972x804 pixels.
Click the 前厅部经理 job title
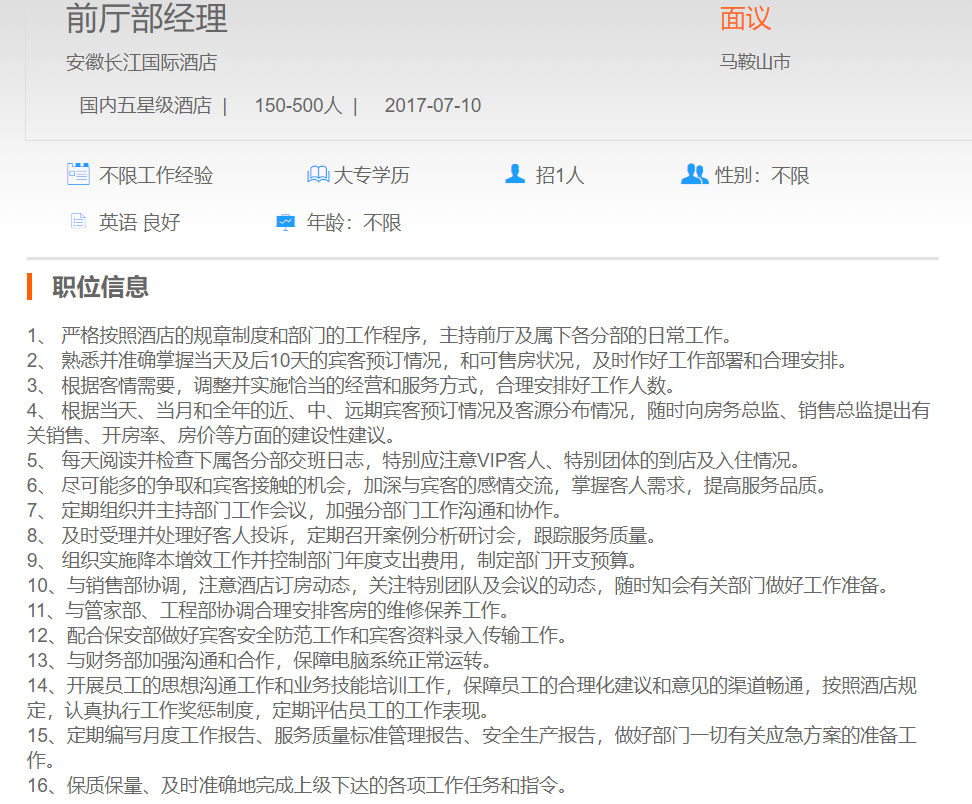pos(146,18)
